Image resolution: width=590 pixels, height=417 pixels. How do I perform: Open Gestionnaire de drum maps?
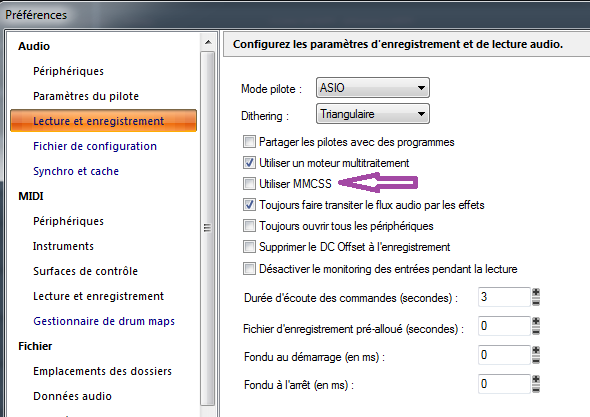[x=104, y=321]
